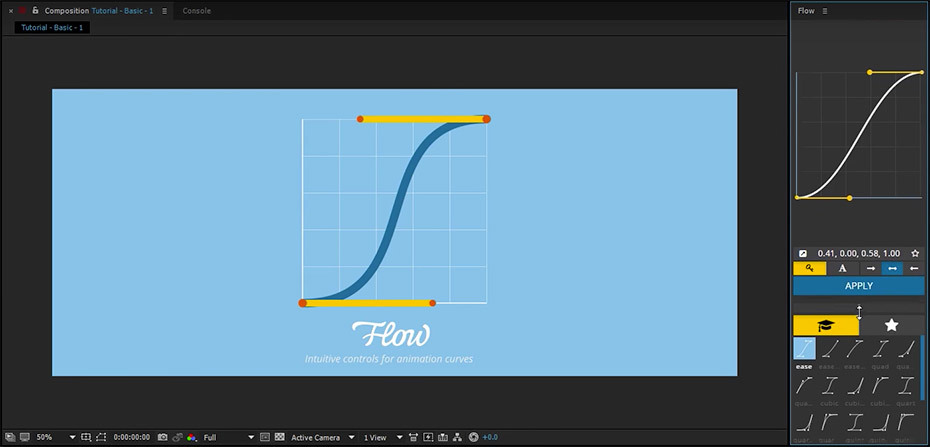Switch to the Console tab

[x=196, y=11]
